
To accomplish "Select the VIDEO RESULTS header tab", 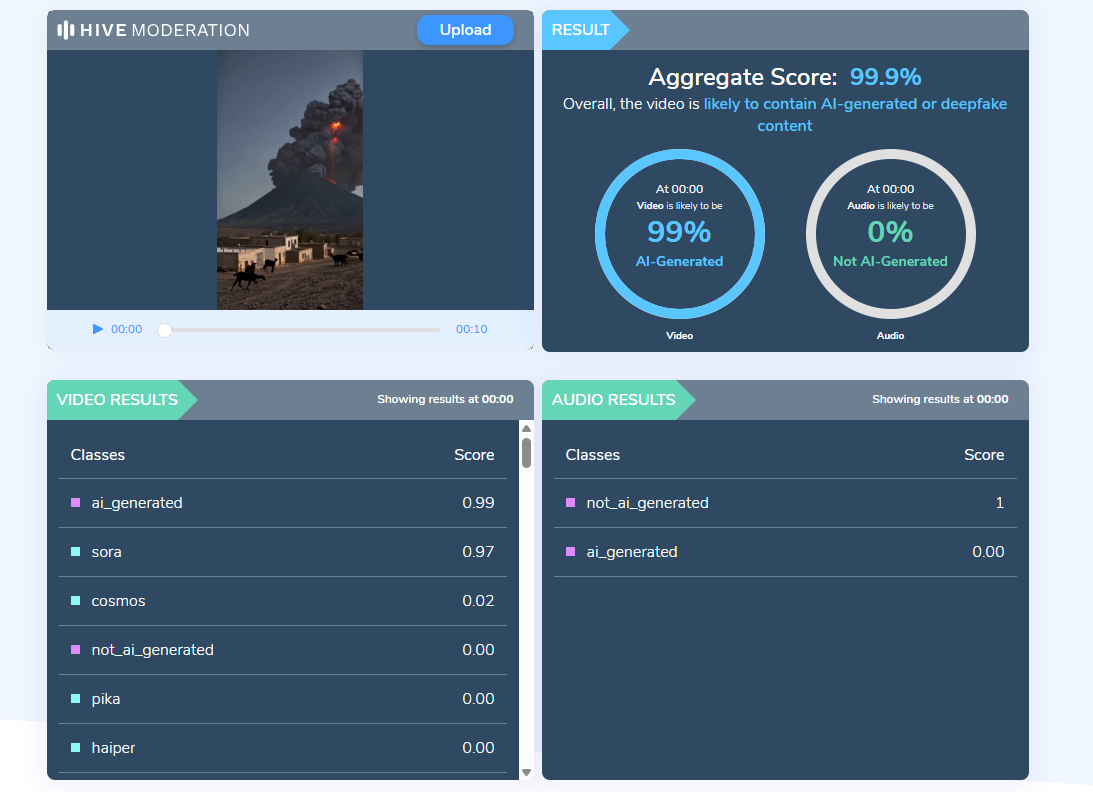I will (117, 400).
